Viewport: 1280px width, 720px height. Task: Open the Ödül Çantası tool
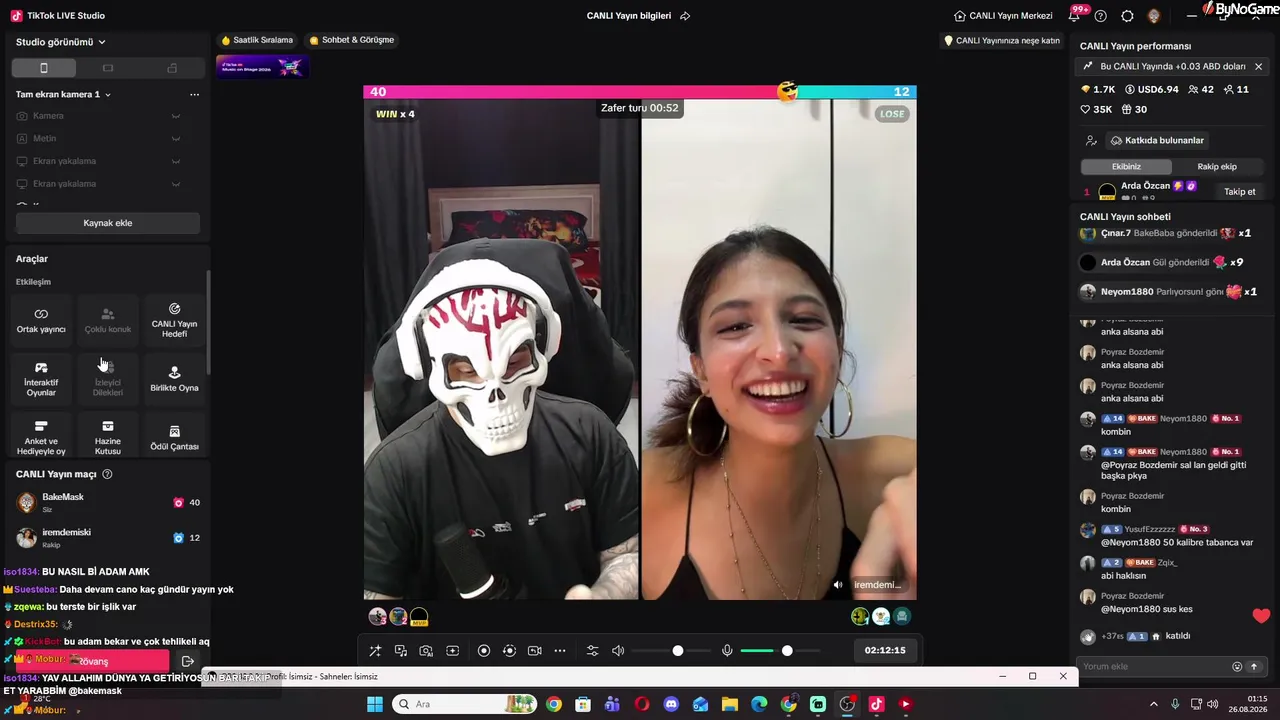click(x=174, y=437)
